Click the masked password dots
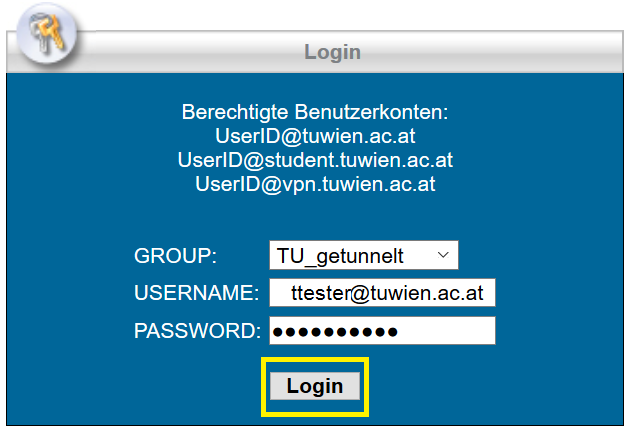 point(335,332)
